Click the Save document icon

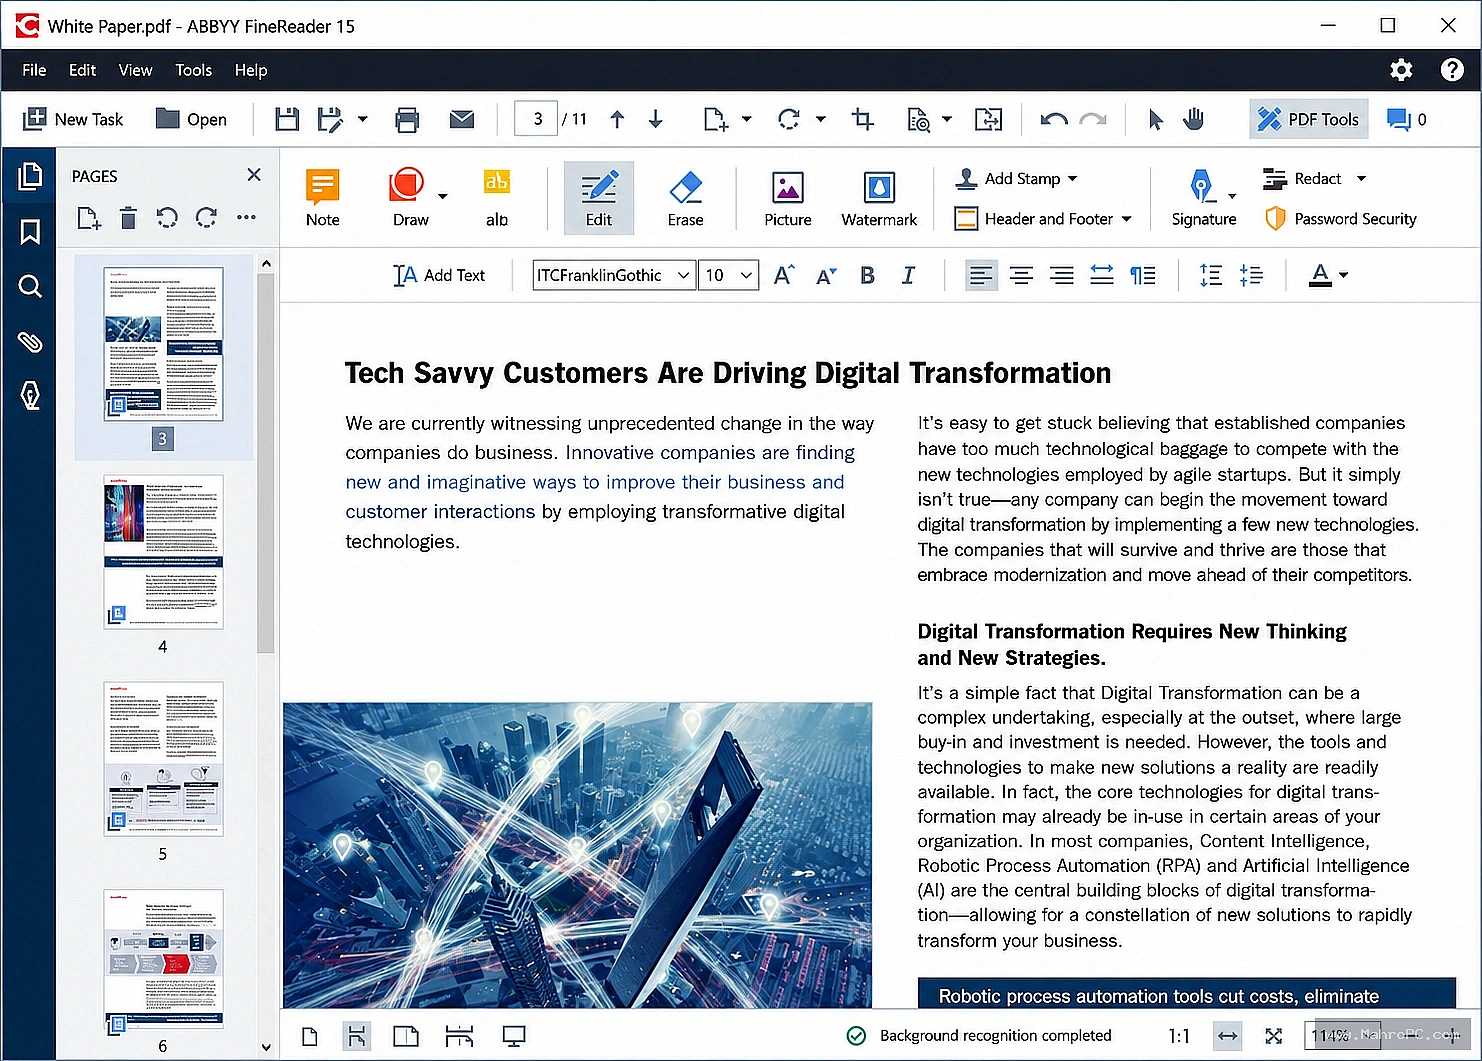(287, 120)
